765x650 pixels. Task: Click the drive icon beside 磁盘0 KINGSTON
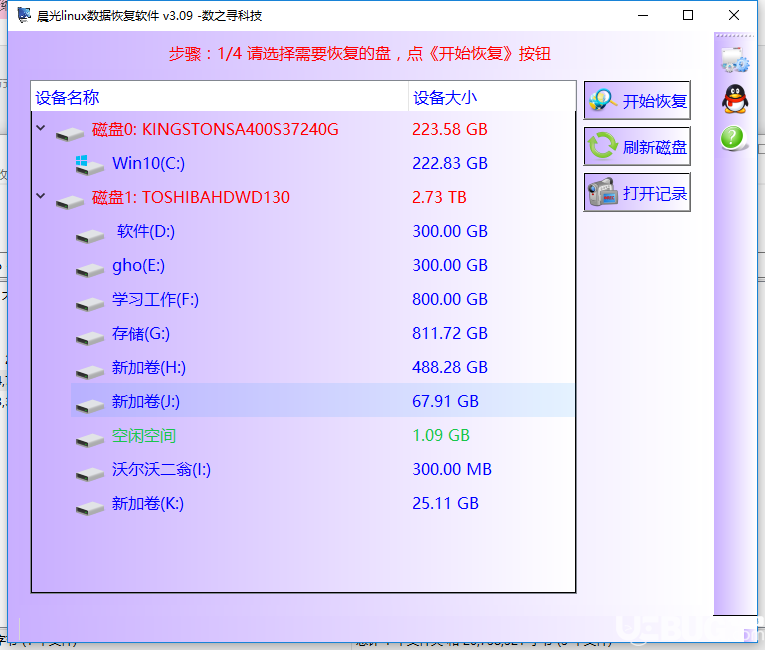click(x=70, y=134)
